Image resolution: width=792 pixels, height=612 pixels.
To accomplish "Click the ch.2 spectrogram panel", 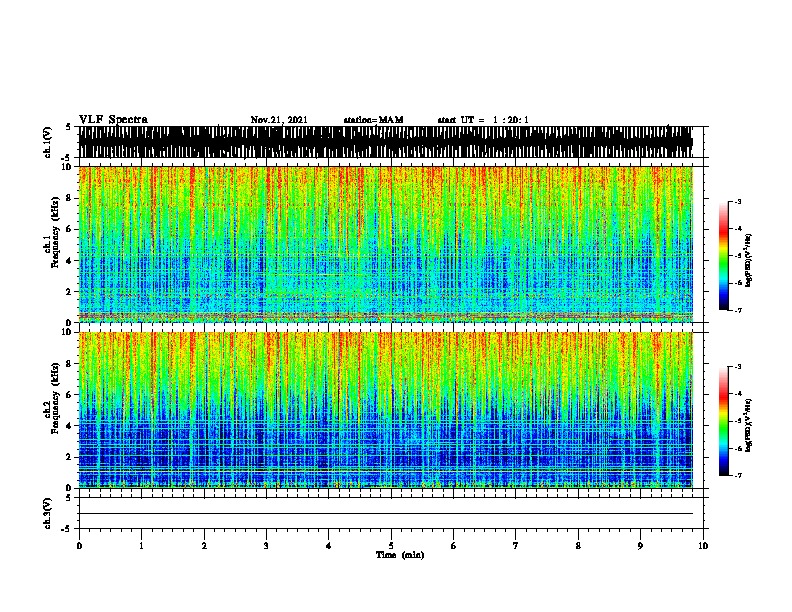I will coord(386,410).
